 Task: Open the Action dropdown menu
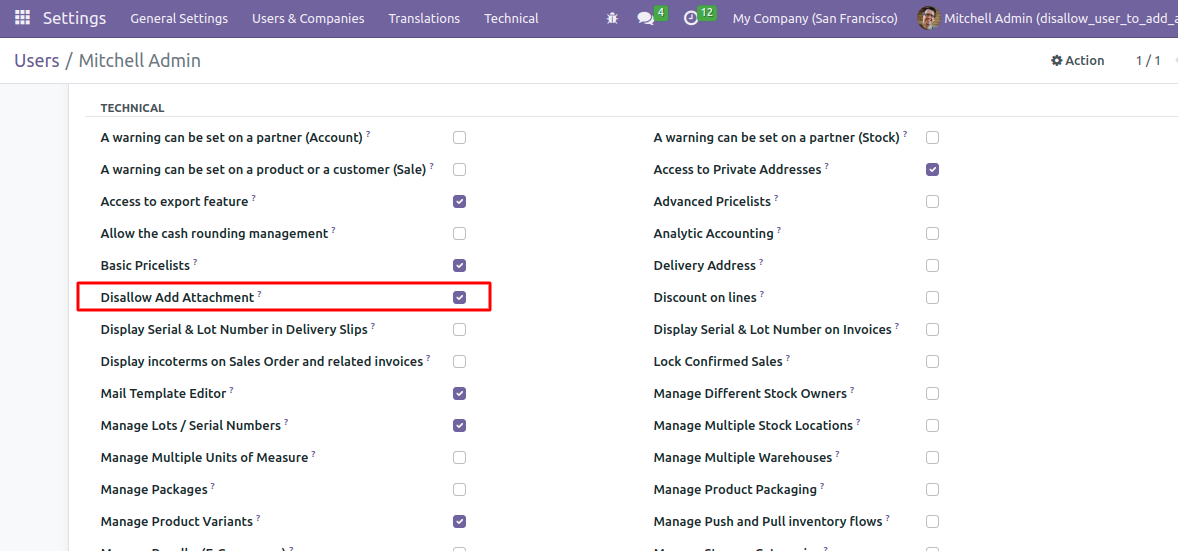point(1077,61)
